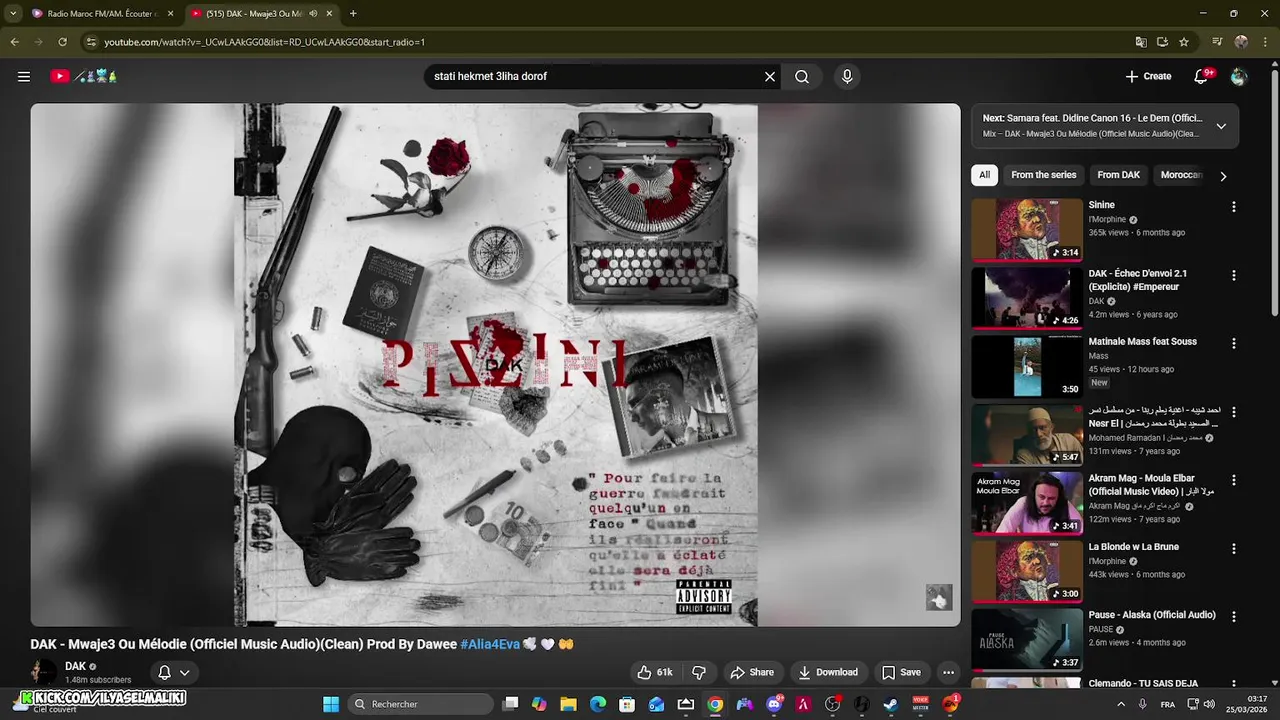Click the YouTube search input field
The width and height of the screenshot is (1280, 720).
pyautogui.click(x=595, y=76)
